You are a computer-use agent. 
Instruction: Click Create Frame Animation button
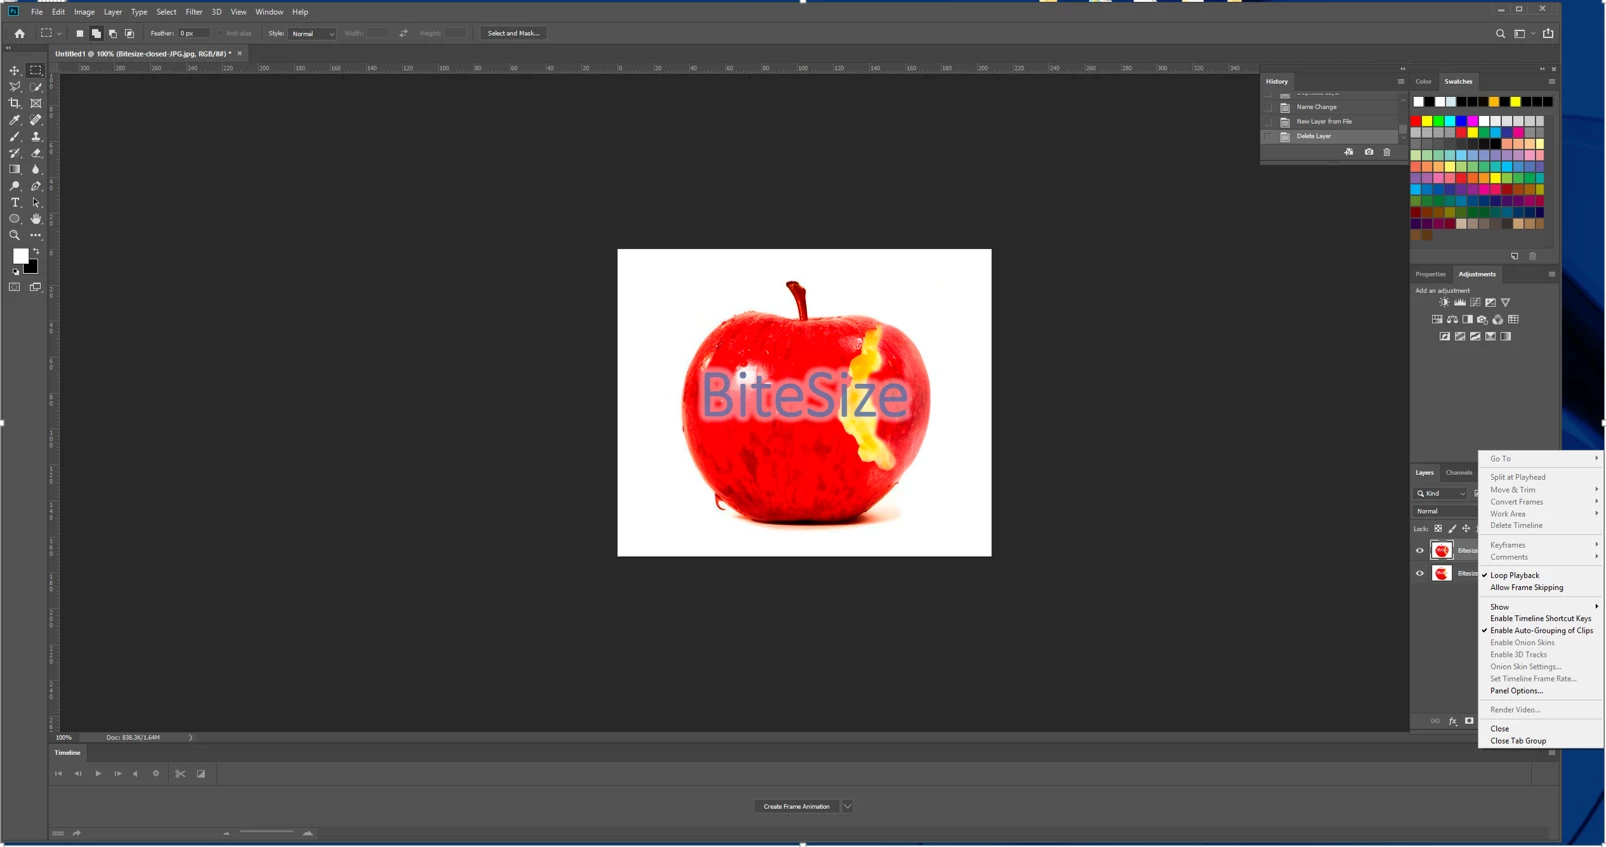click(797, 807)
